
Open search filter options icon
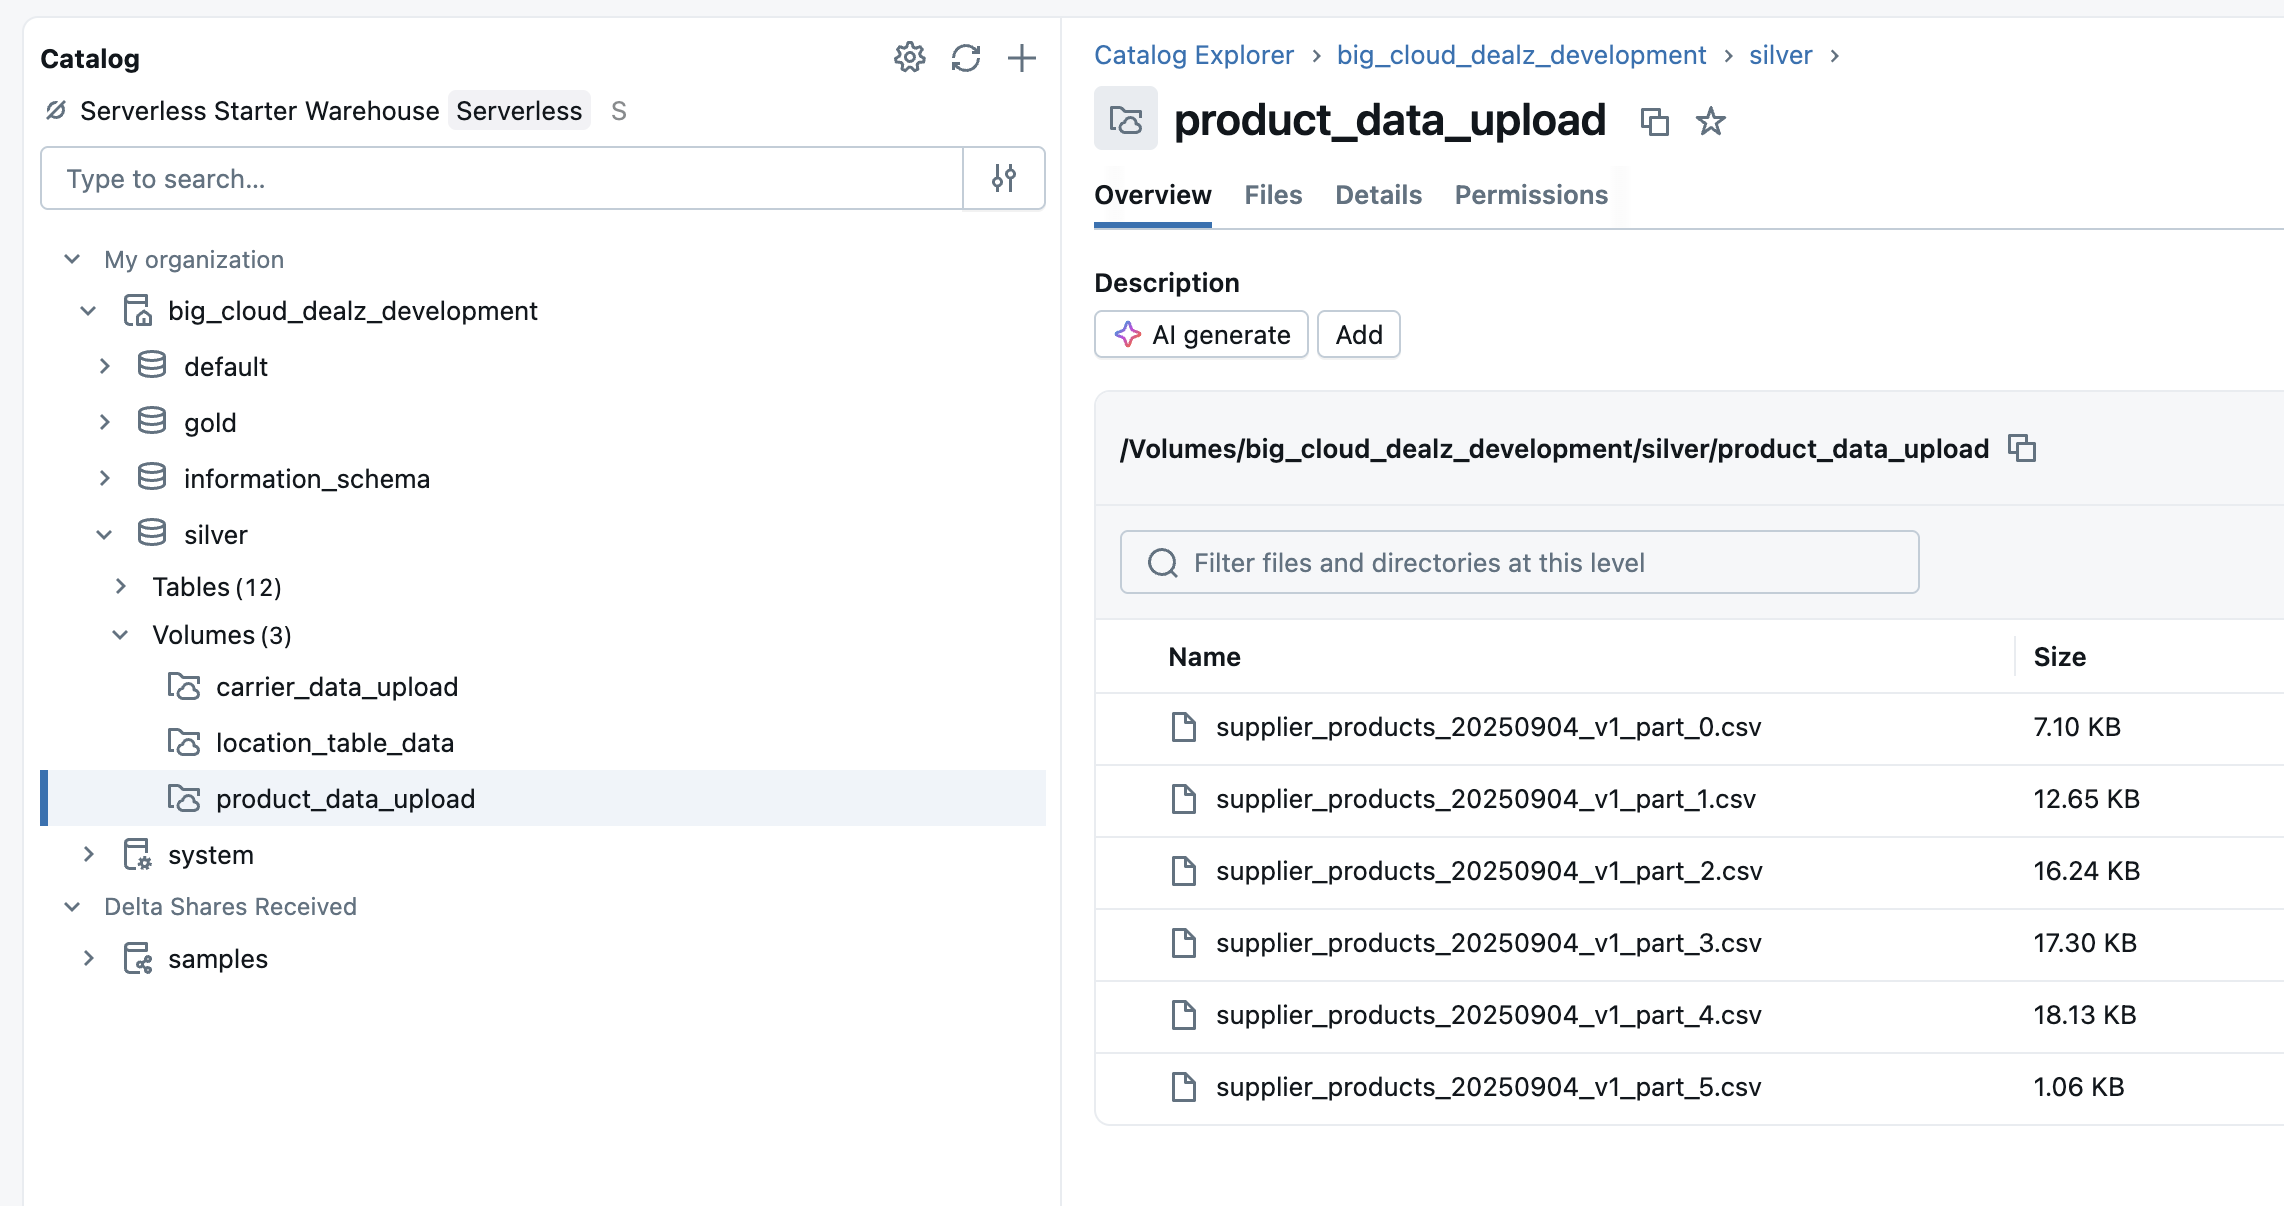click(x=1003, y=178)
